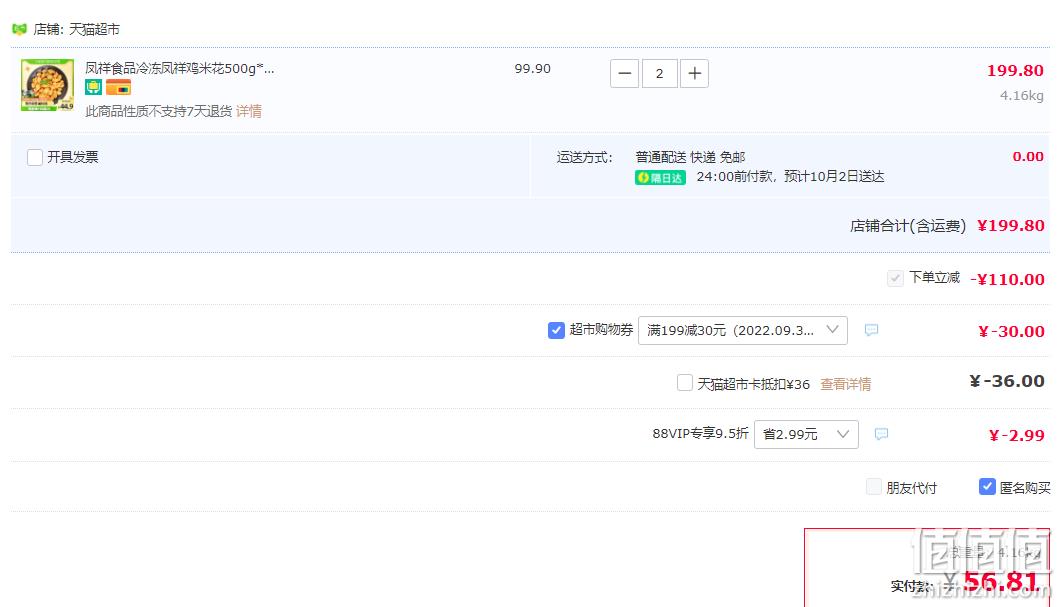
Task: Uncheck the 超市购物券 coupon checkbox
Action: 556,330
